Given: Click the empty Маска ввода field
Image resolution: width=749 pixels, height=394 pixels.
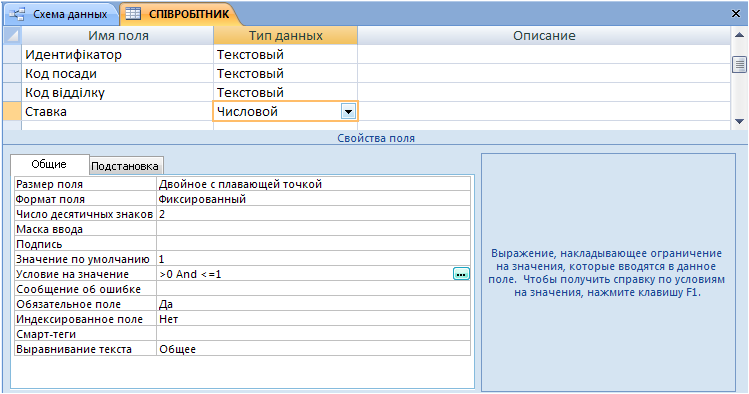Looking at the screenshot, I should (313, 229).
